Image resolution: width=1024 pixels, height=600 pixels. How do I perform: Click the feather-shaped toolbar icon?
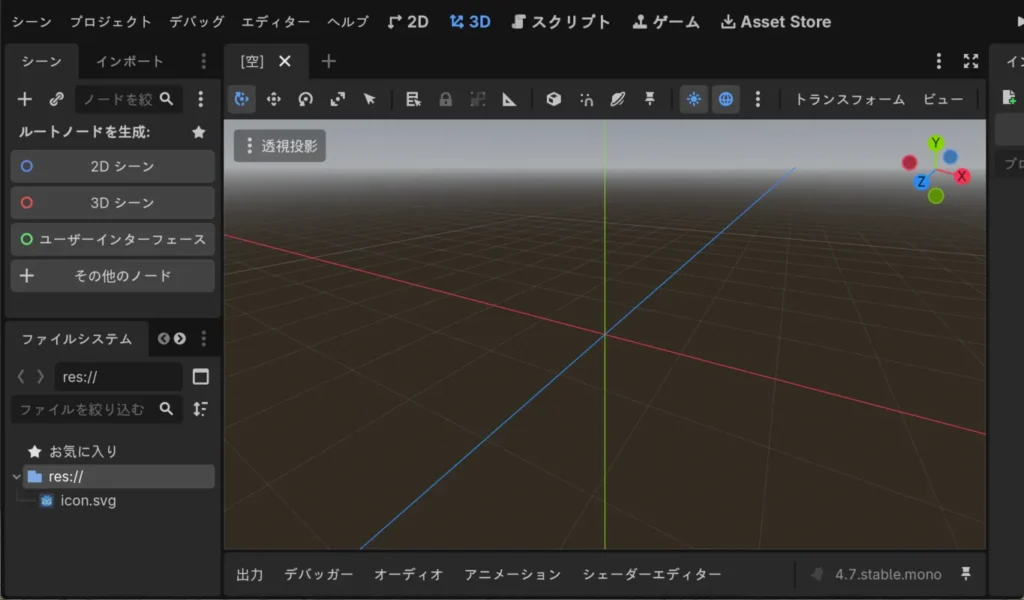tap(618, 99)
